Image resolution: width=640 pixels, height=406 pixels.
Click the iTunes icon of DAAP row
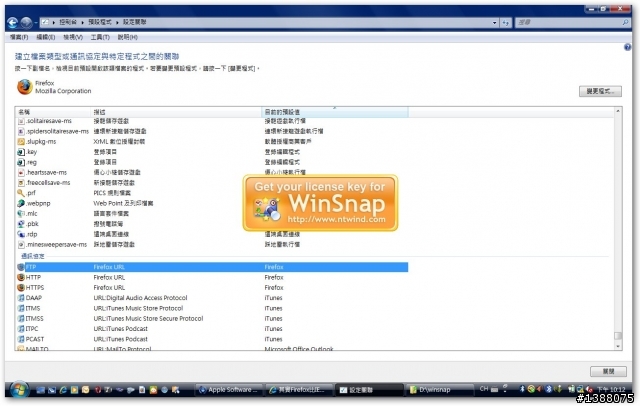(x=21, y=298)
